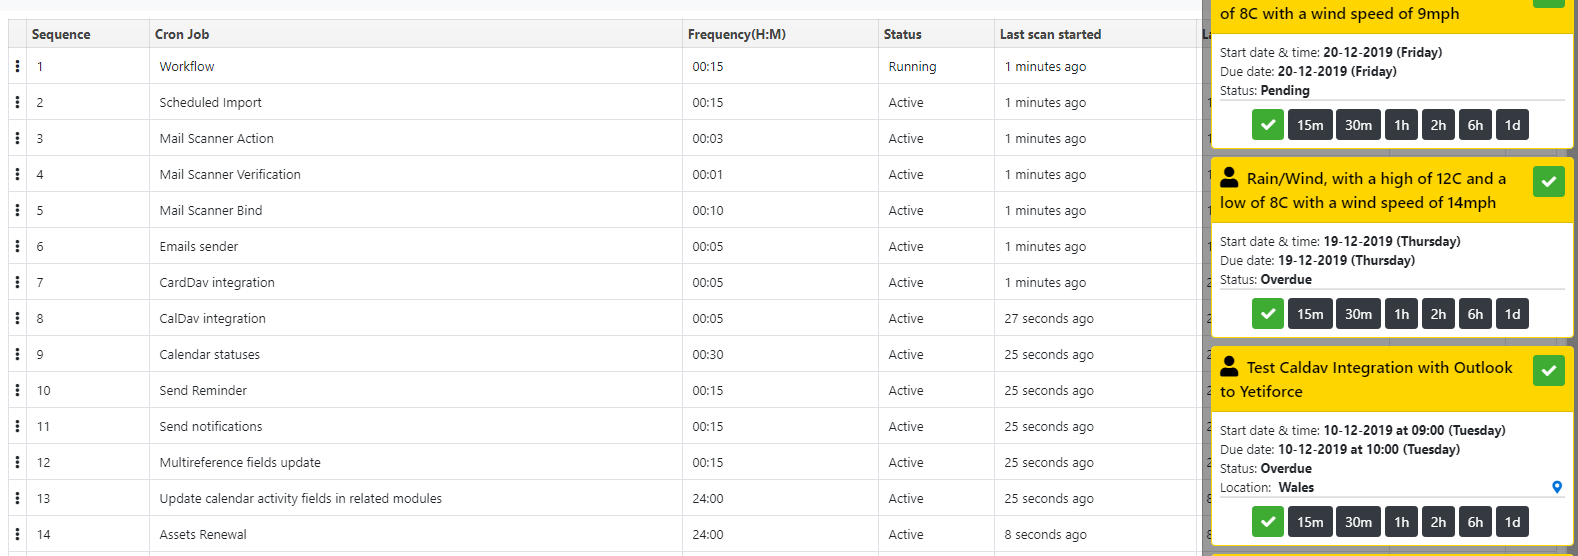The image size is (1578, 556).
Task: Open the row menu for Update calendar activity fields
Action: (x=17, y=498)
